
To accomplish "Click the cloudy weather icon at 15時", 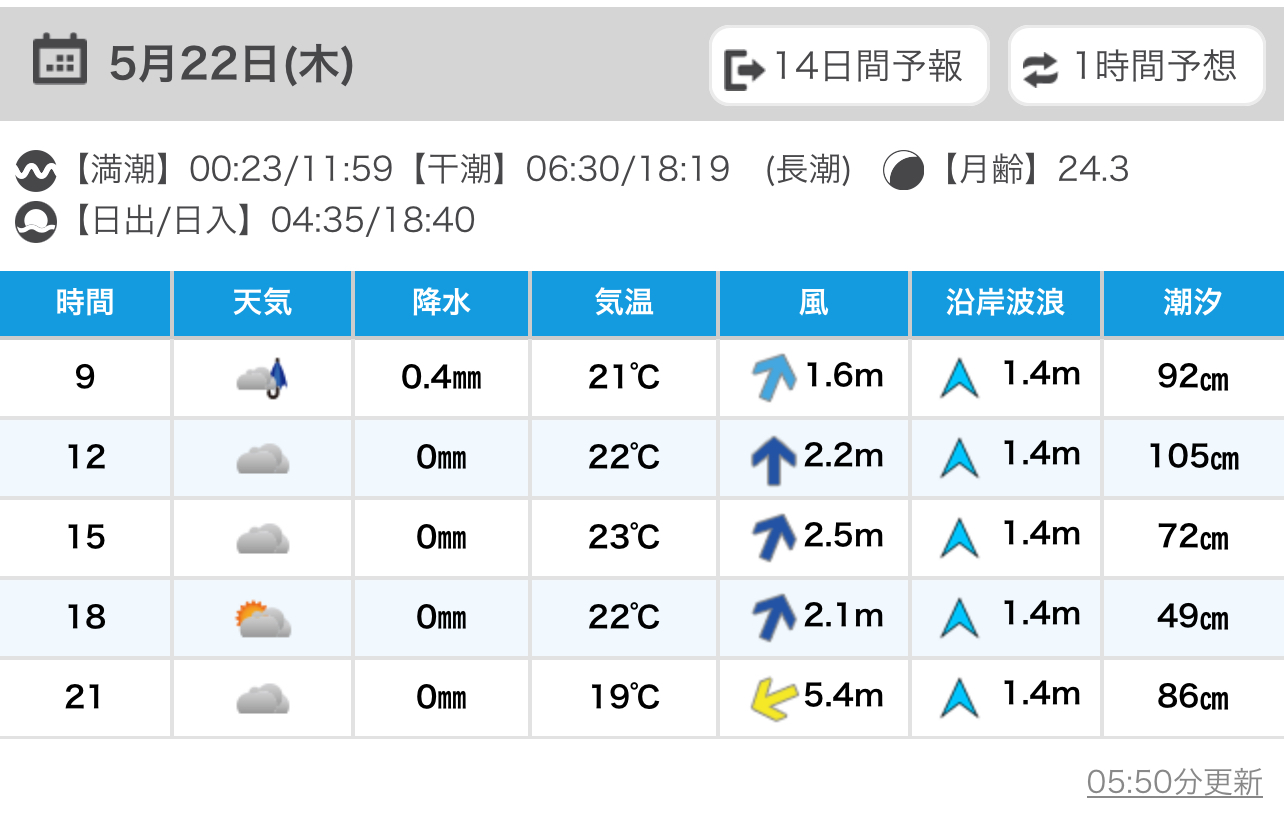I will (263, 539).
